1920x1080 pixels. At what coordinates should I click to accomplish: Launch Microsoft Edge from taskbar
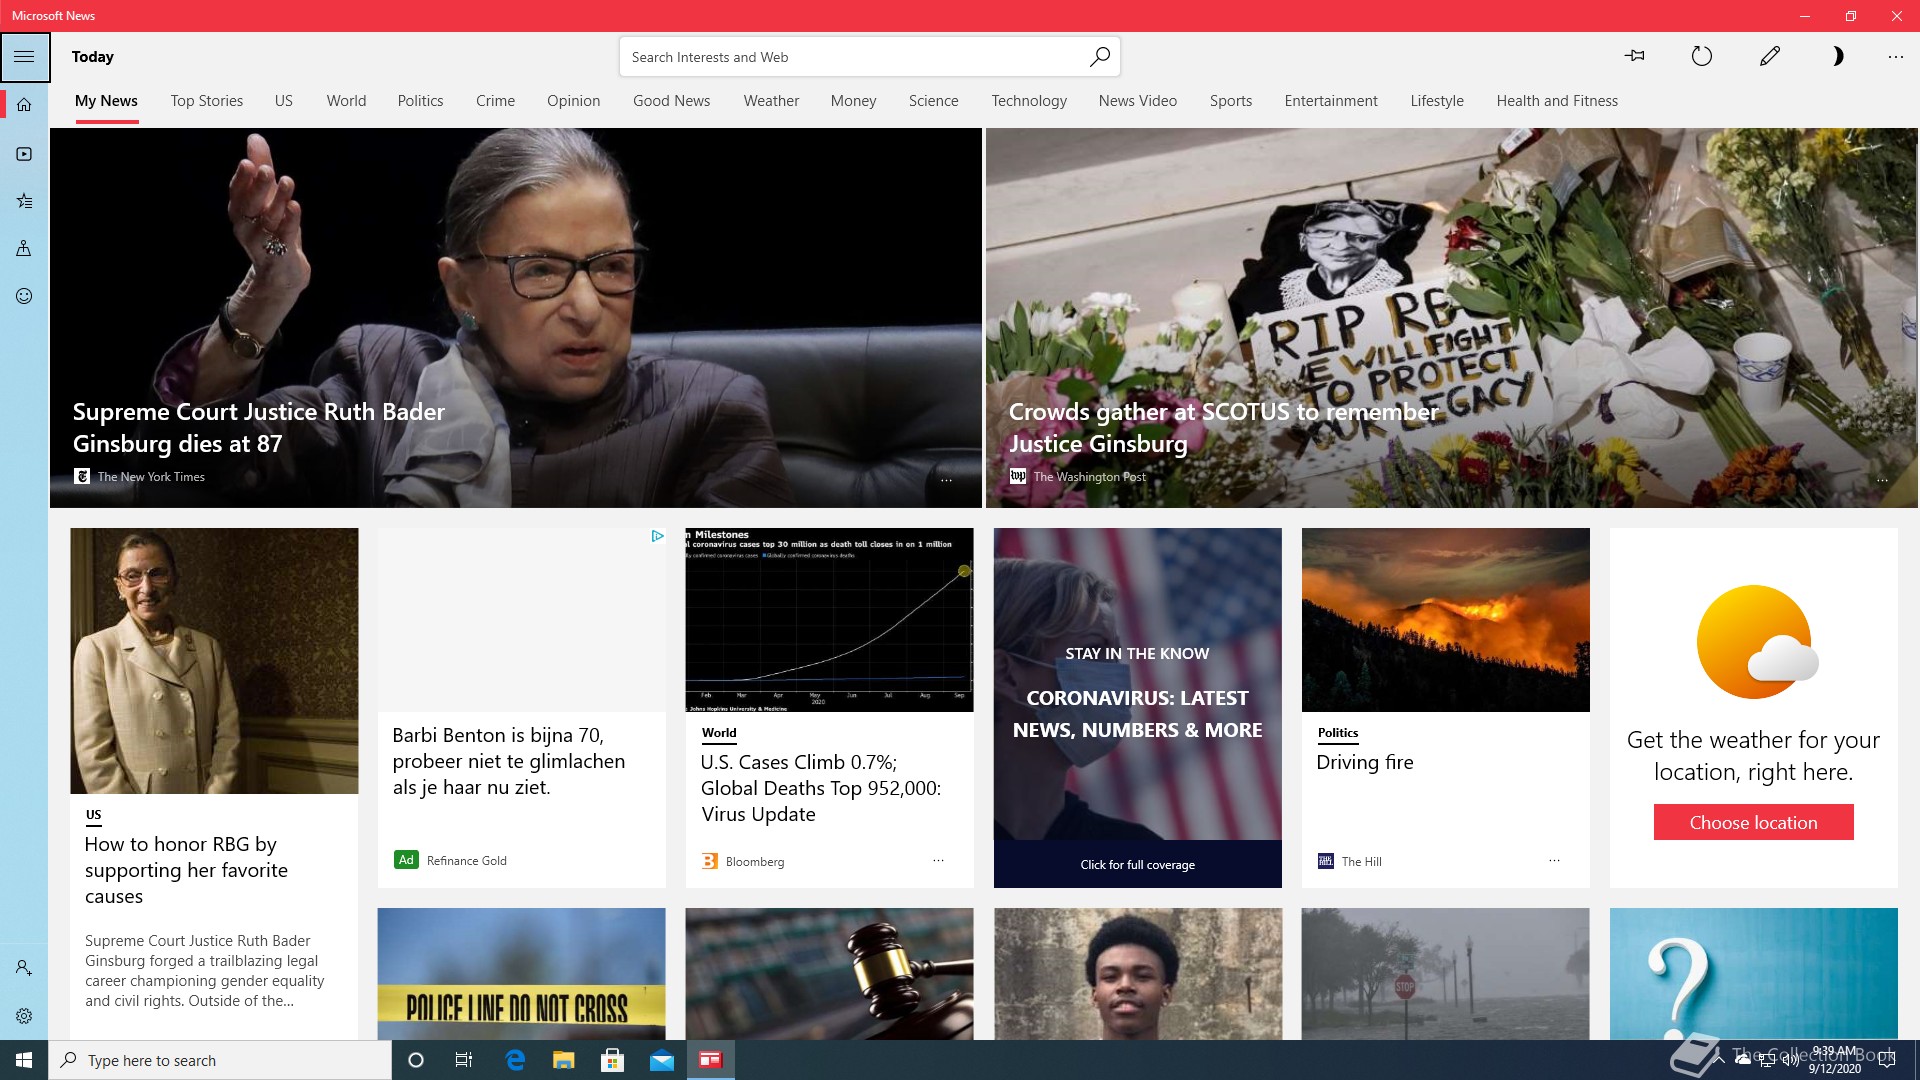click(x=515, y=1060)
